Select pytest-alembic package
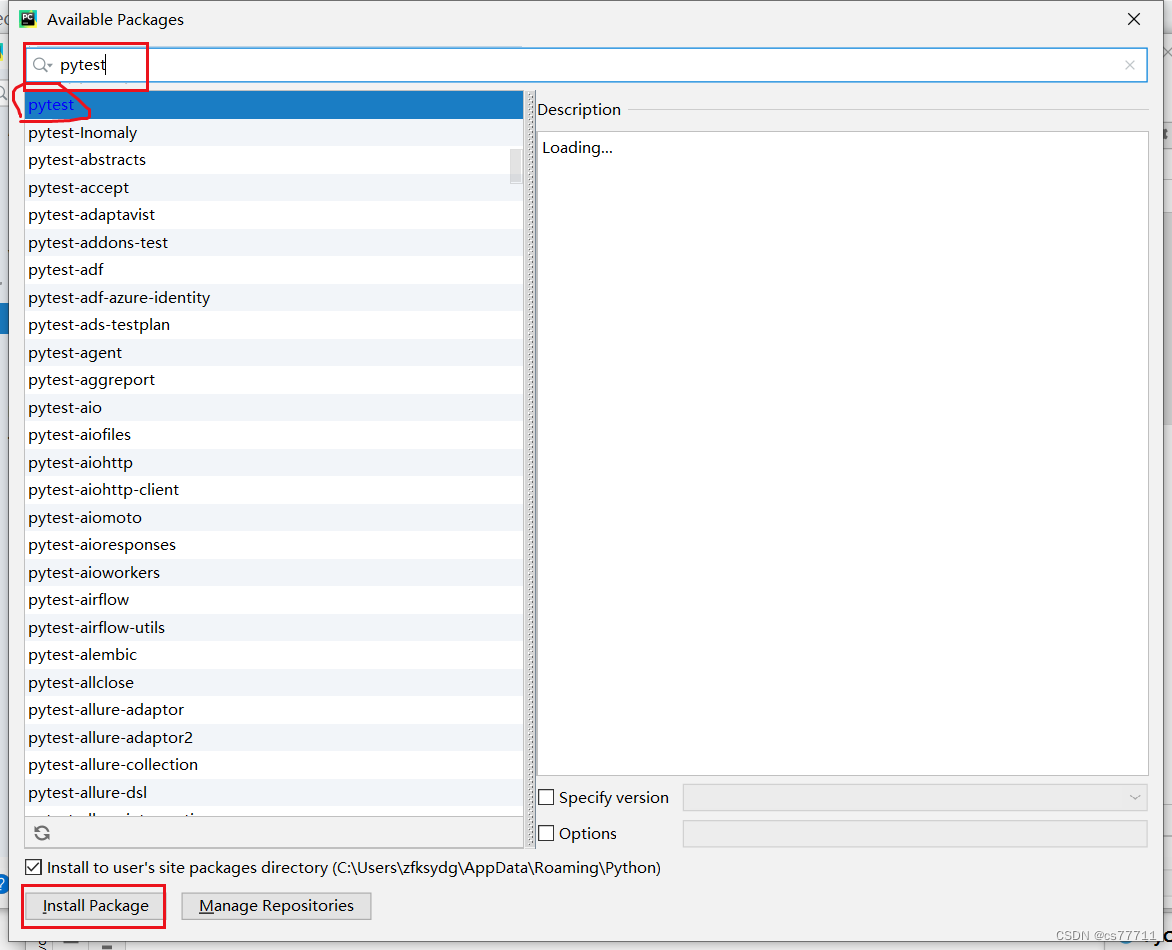This screenshot has width=1172, height=950. click(x=274, y=655)
